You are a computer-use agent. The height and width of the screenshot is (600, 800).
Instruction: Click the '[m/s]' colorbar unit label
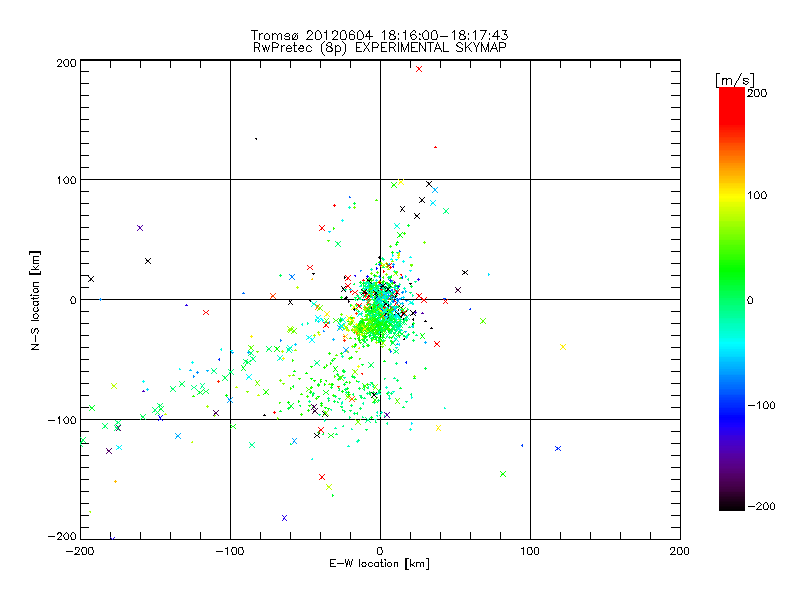point(735,80)
